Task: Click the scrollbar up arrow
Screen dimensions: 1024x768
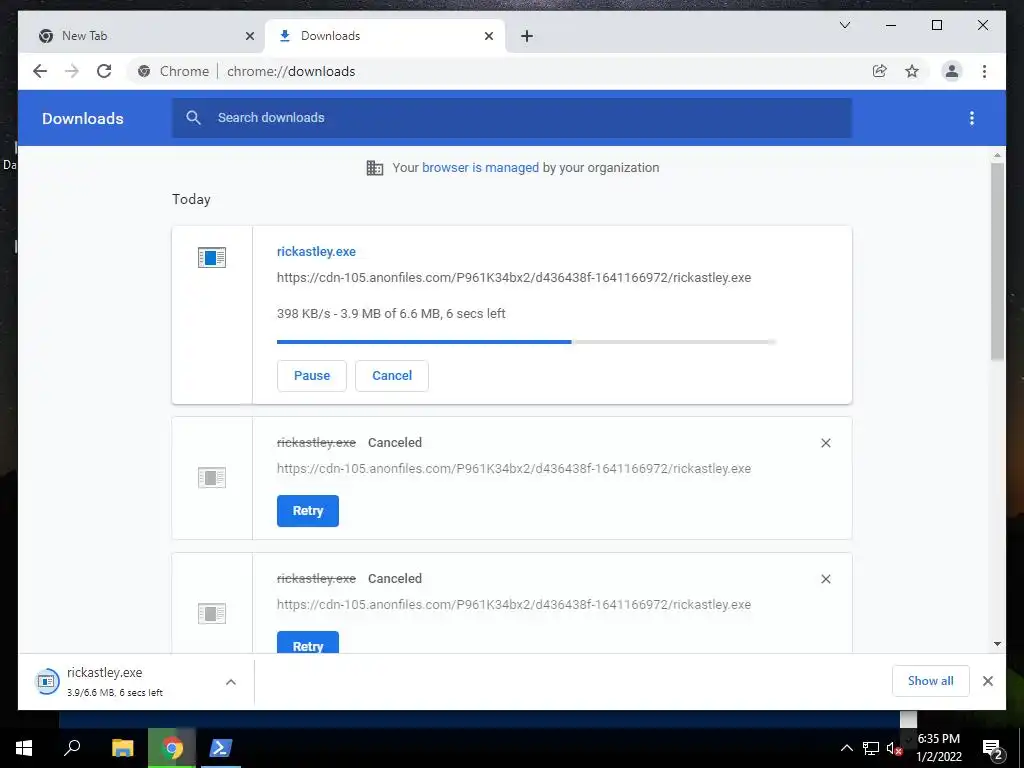Action: tap(997, 155)
